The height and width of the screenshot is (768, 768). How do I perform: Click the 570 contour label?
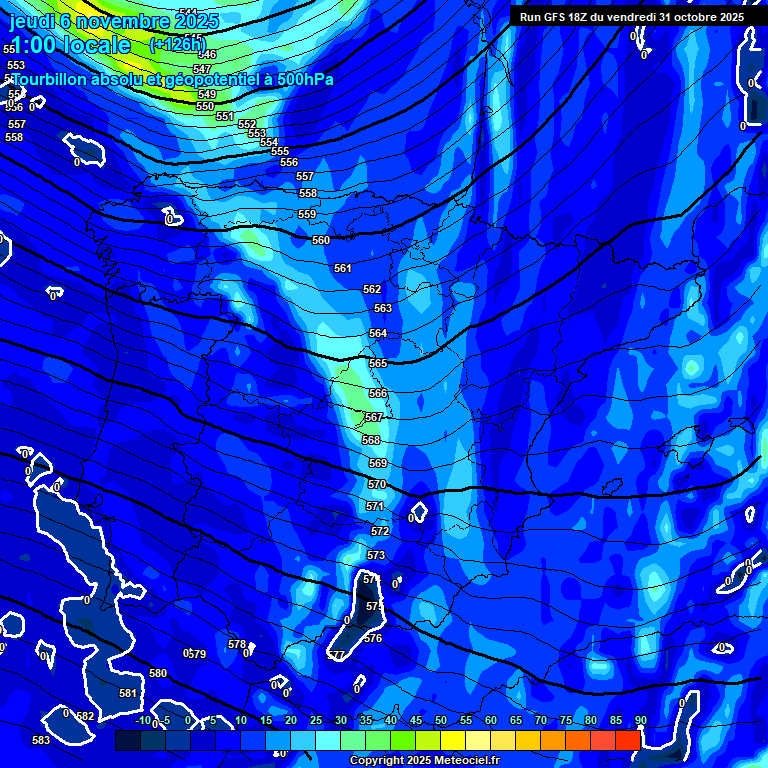click(x=377, y=484)
